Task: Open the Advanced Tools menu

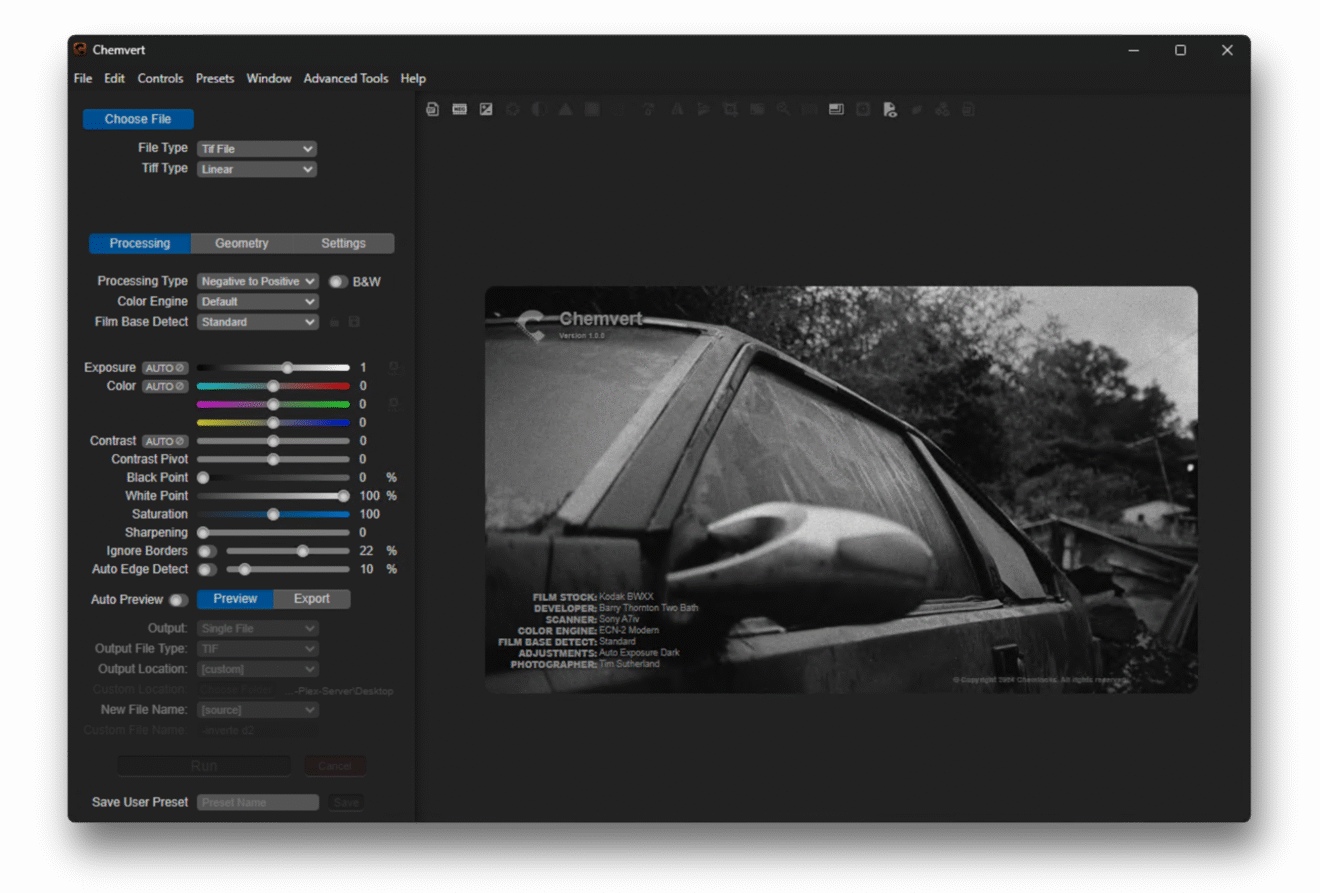Action: [346, 78]
